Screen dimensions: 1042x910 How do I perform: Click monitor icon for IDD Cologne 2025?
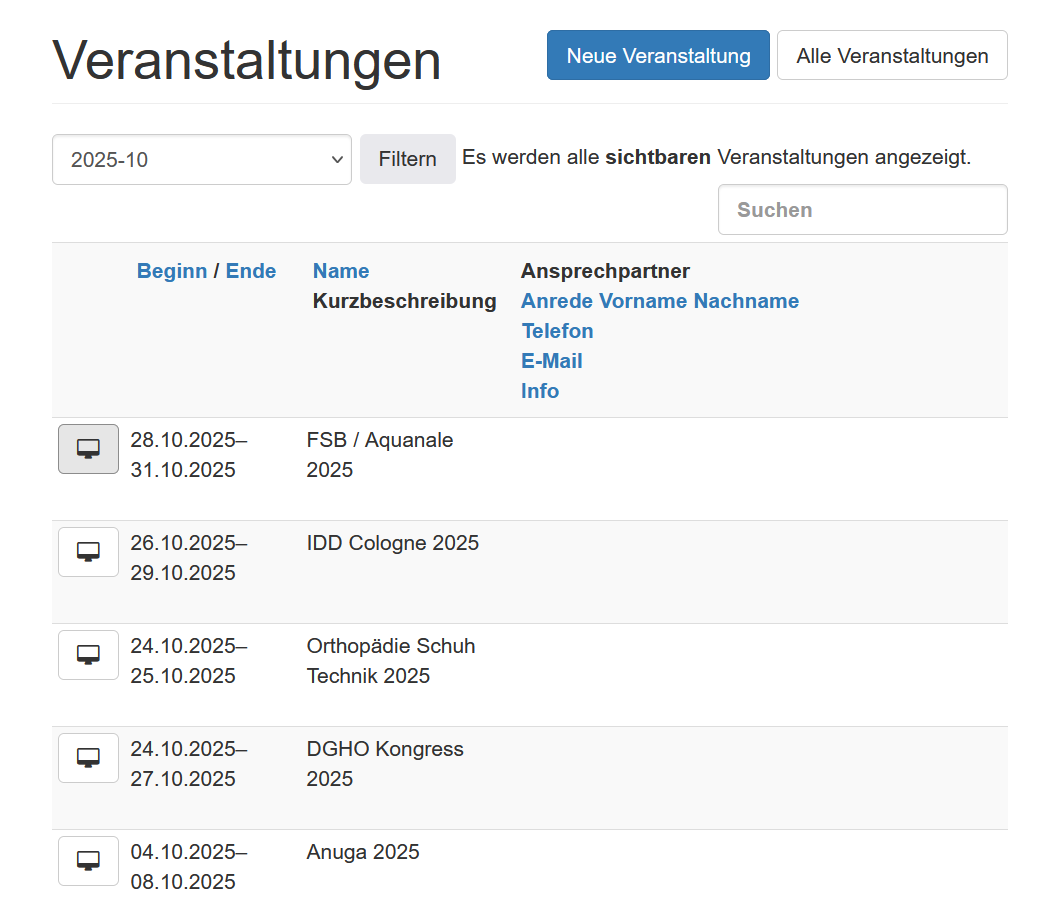point(88,552)
